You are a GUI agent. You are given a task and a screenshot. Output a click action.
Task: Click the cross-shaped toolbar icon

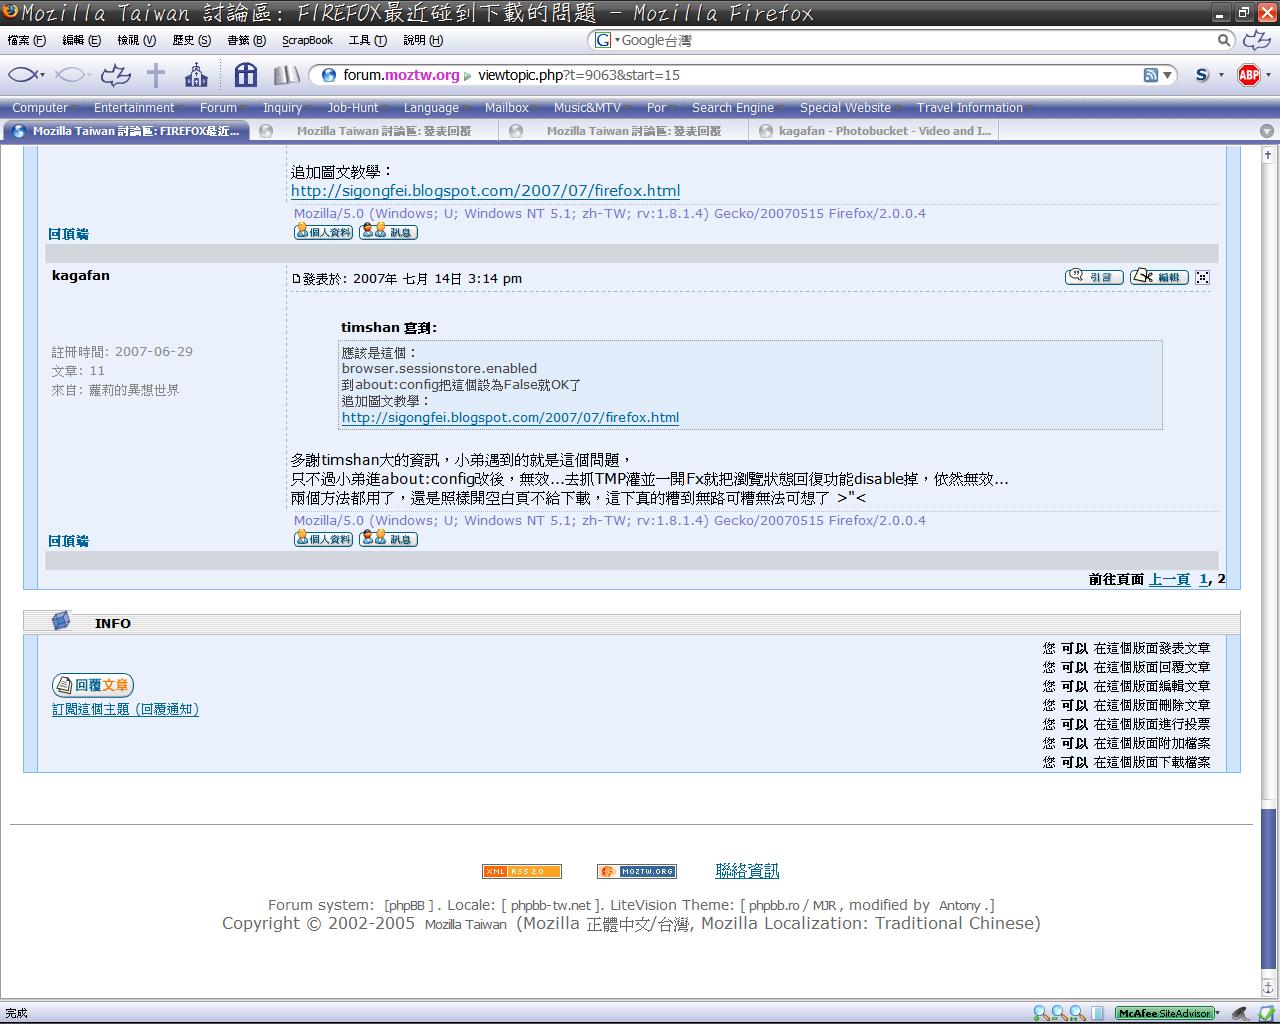pyautogui.click(x=156, y=75)
